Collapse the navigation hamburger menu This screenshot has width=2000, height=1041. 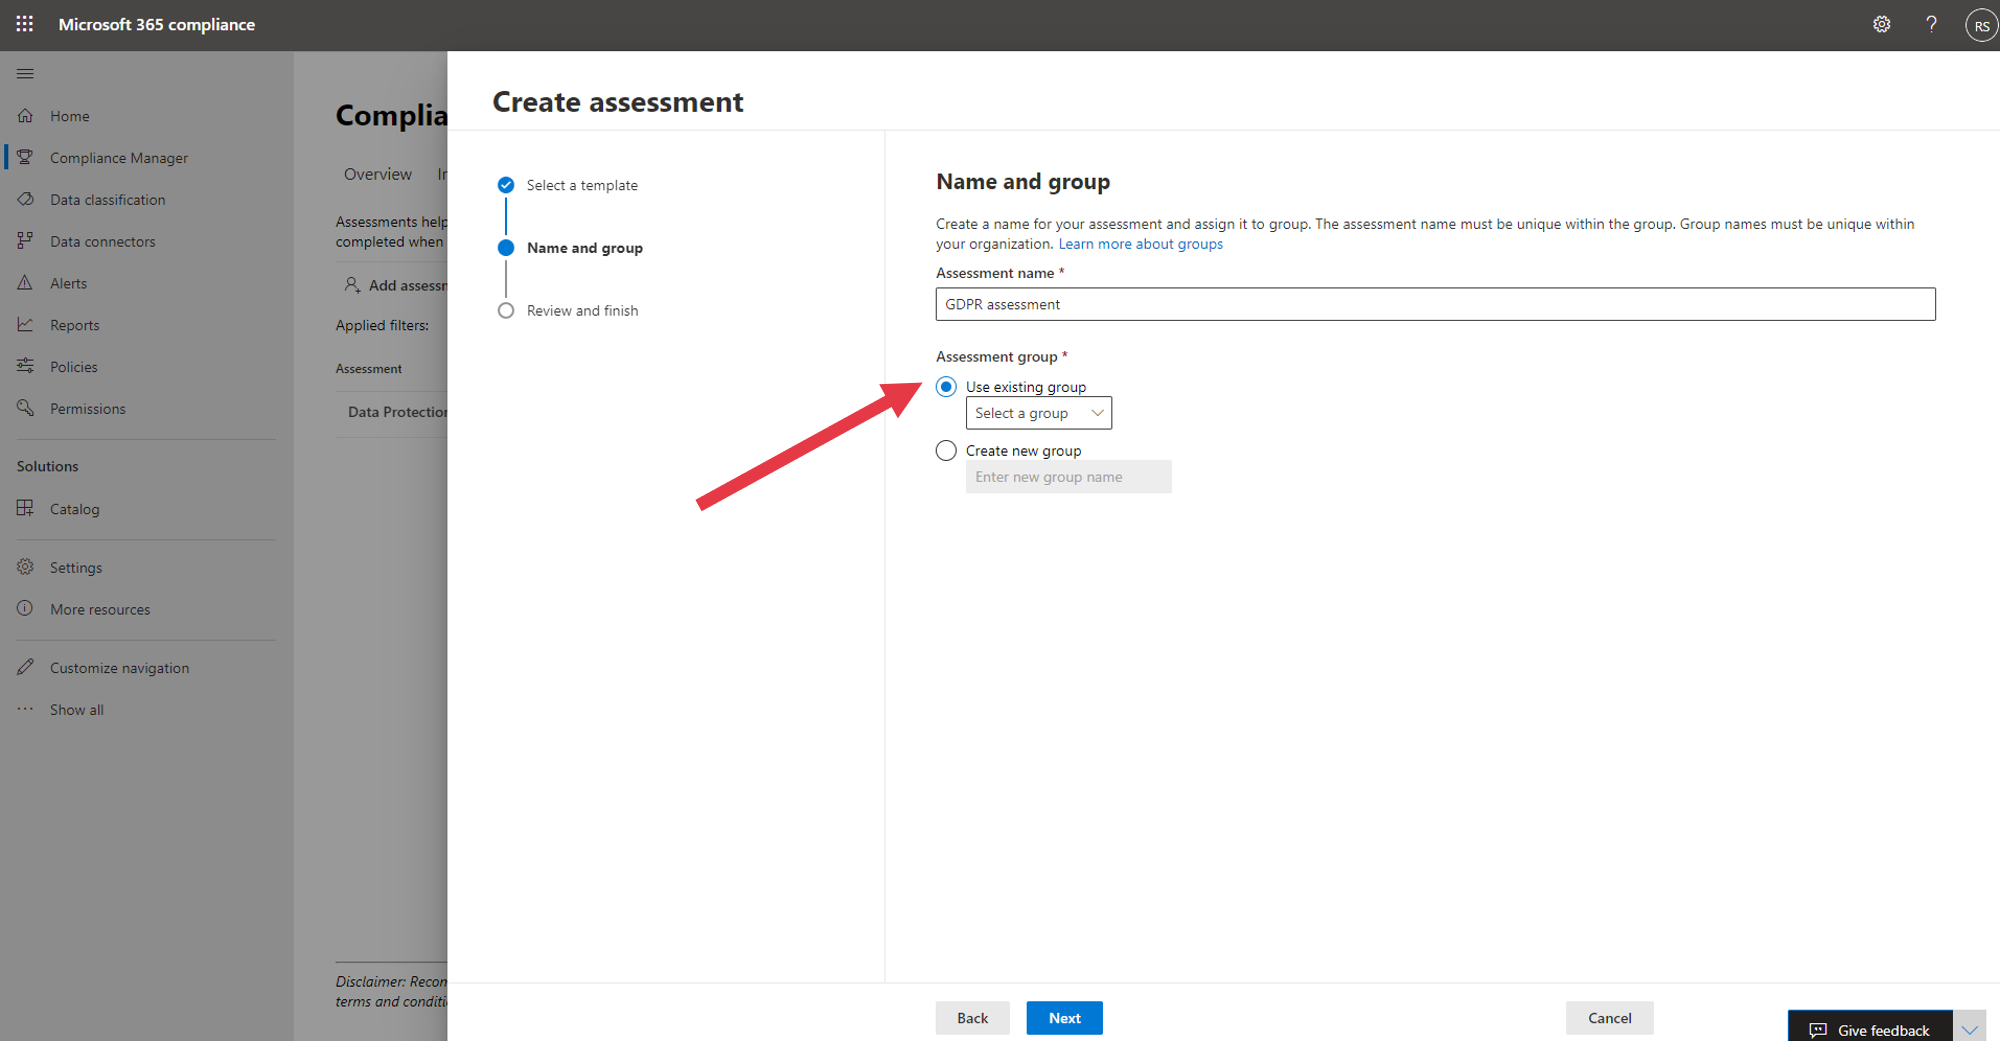[x=25, y=73]
